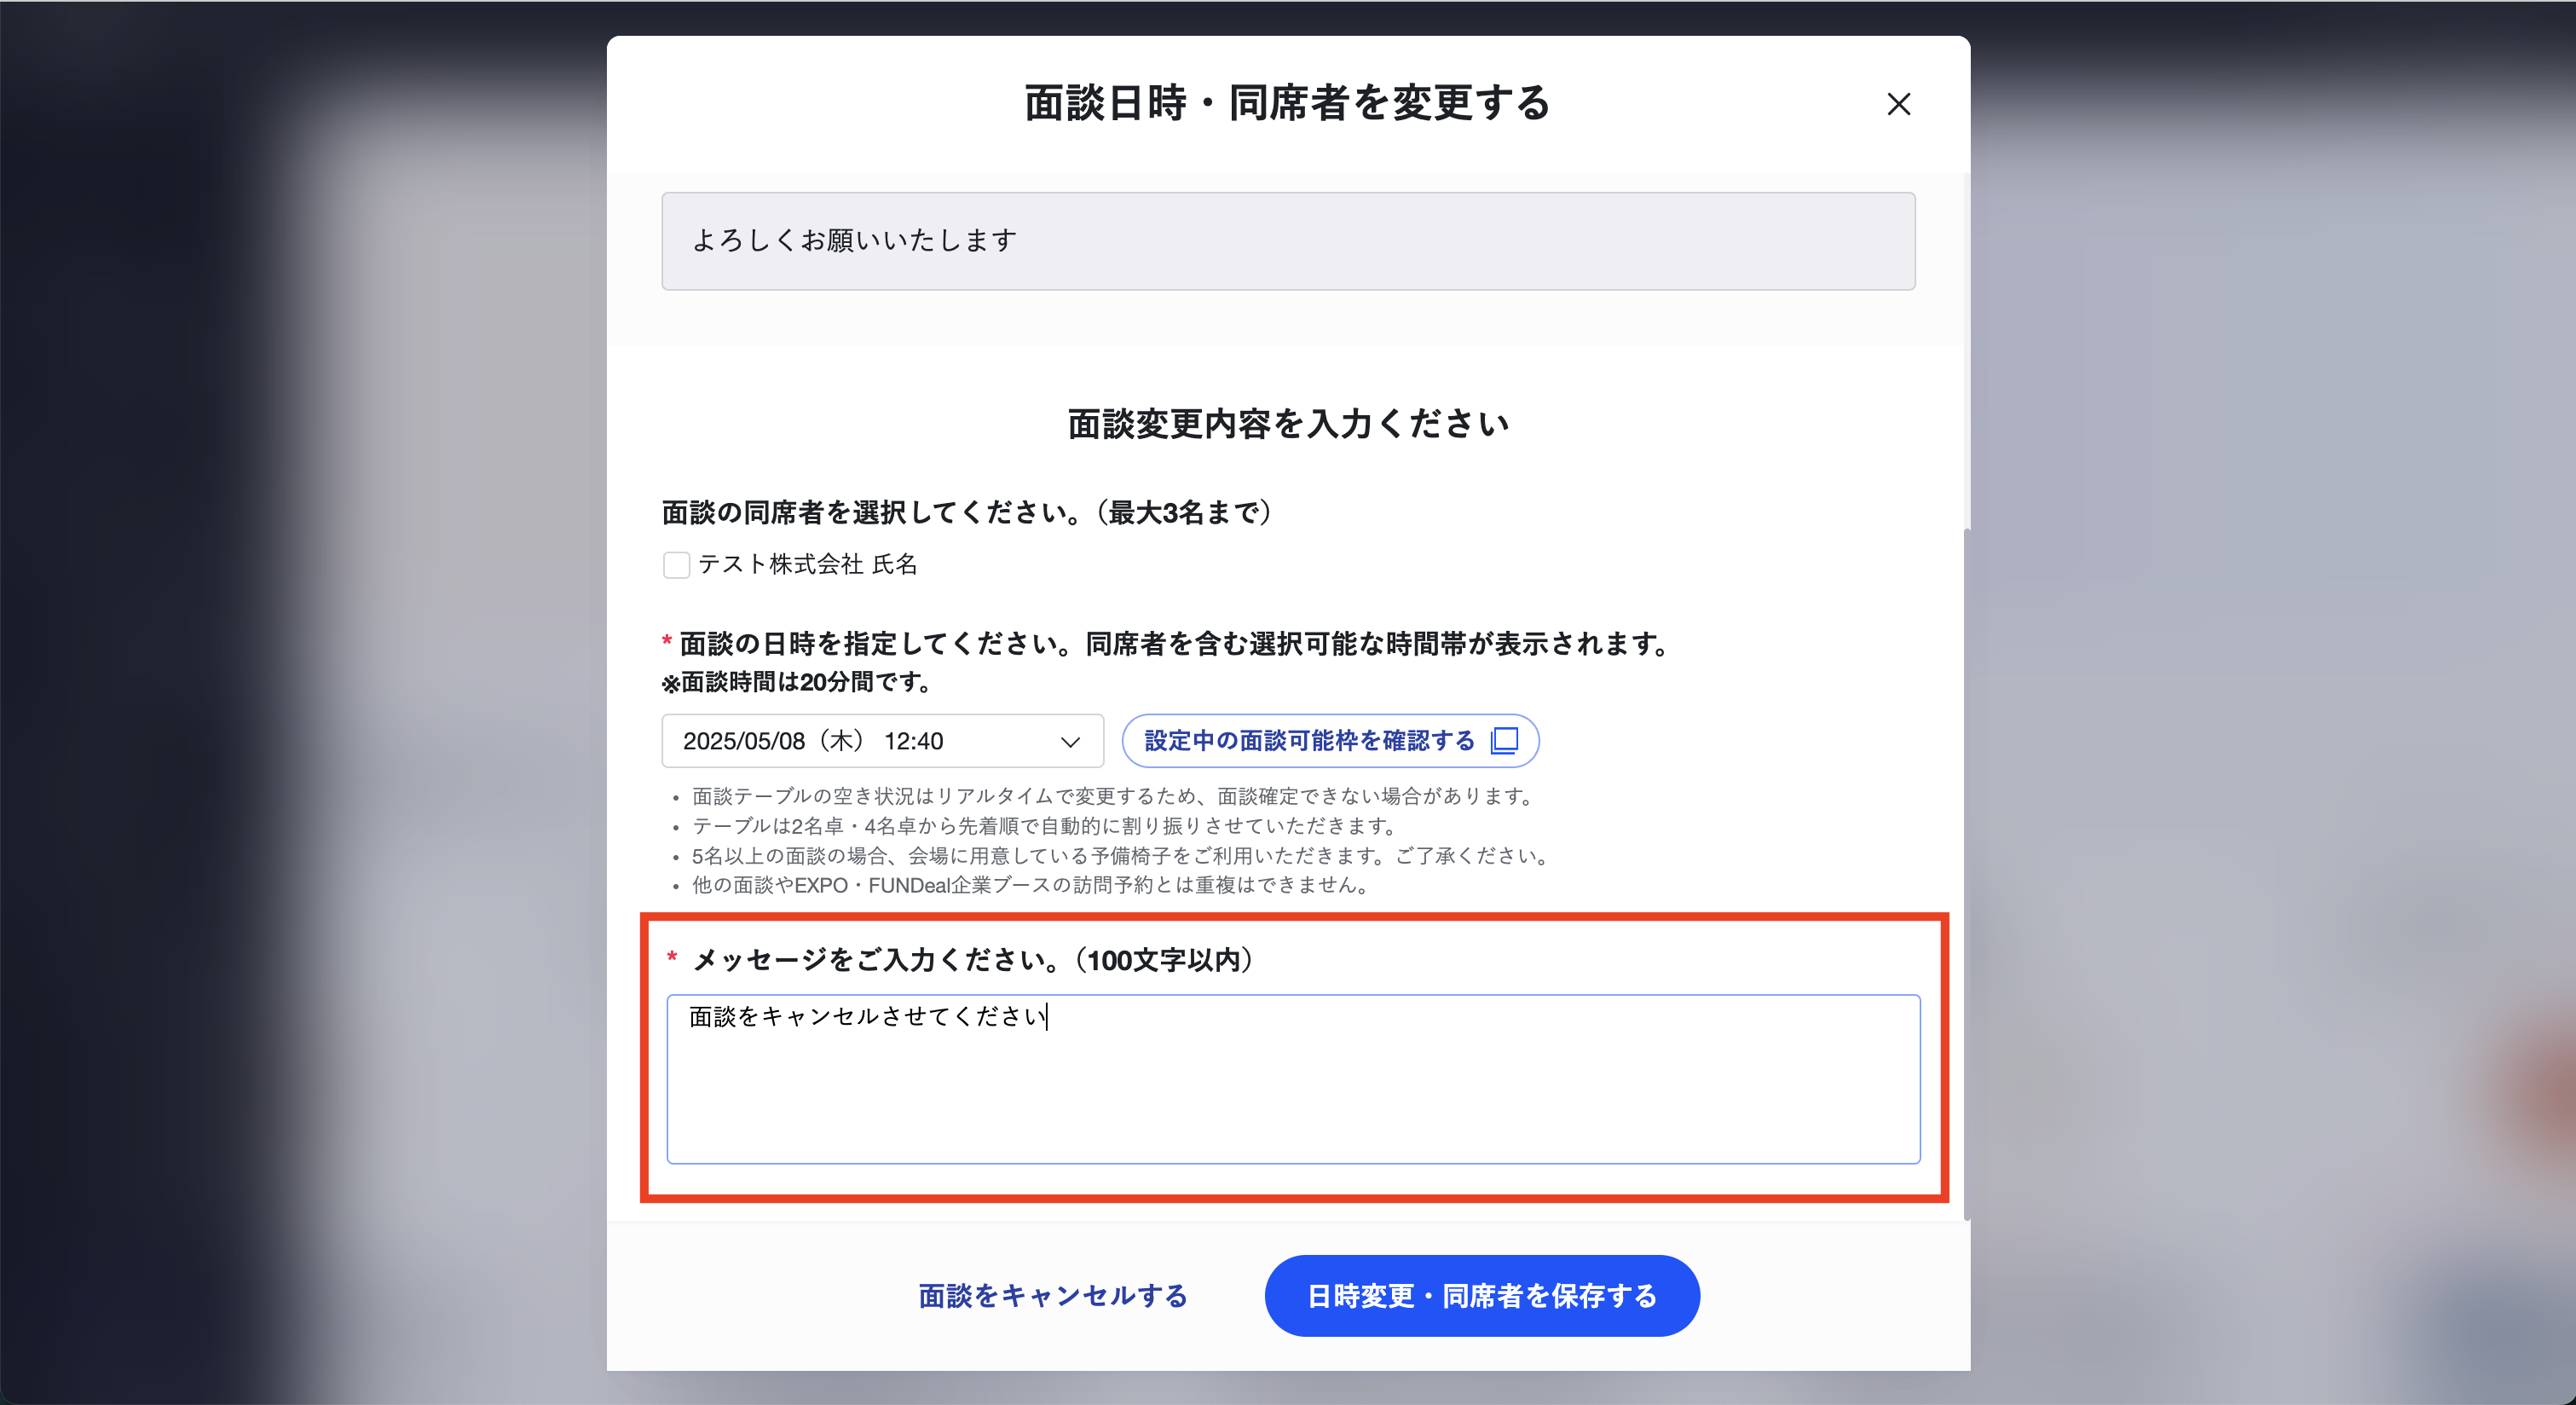Image resolution: width=2576 pixels, height=1405 pixels.
Task: Close the 面談日時・同席者を変更する dialog
Action: (1898, 104)
